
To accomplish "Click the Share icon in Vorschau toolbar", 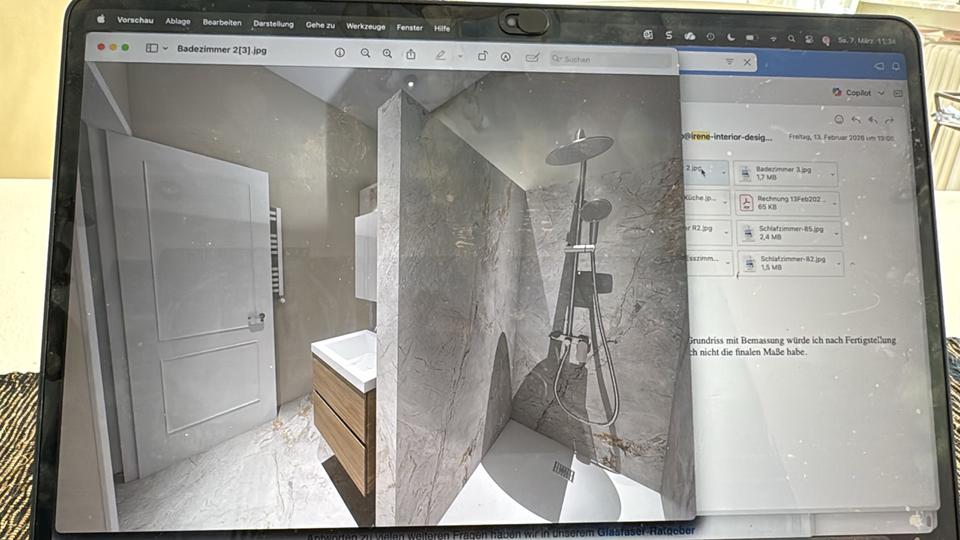I will pos(411,55).
